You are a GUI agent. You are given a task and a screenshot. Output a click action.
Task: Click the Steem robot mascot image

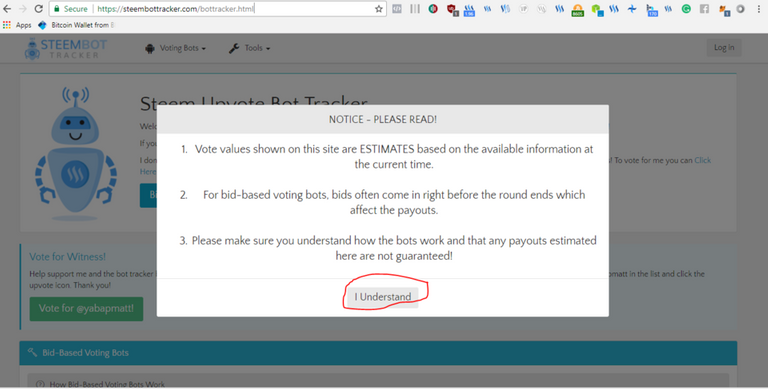75,153
